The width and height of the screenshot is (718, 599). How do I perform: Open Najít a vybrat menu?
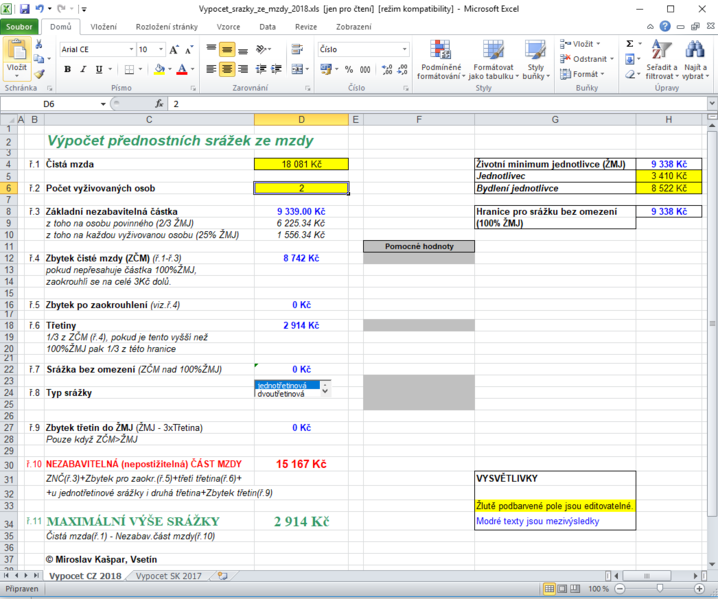click(695, 60)
